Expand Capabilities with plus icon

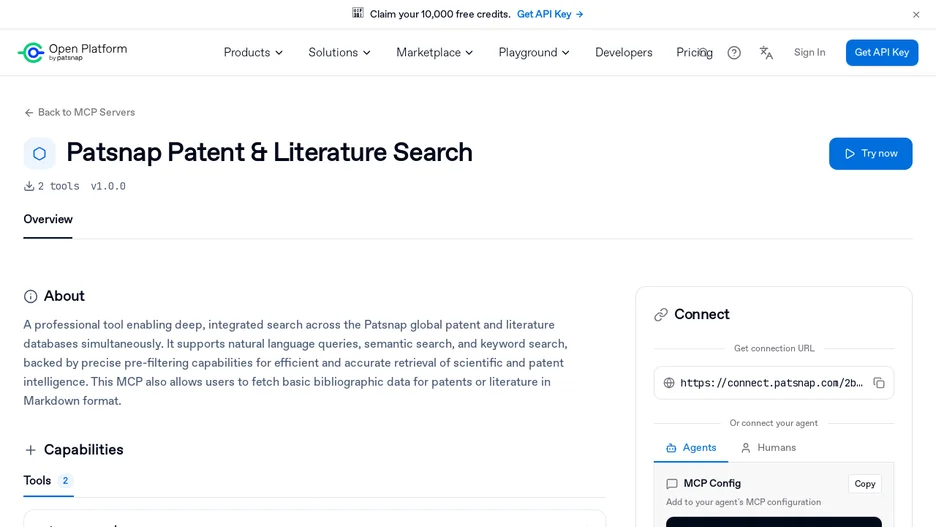[30, 450]
